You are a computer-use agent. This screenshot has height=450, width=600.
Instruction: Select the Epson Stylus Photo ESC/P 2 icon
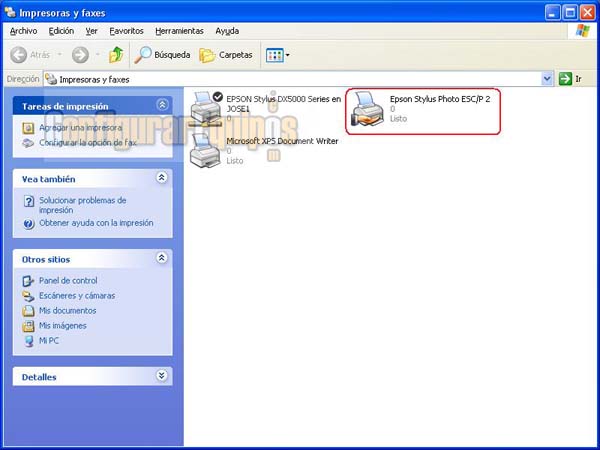tap(367, 109)
